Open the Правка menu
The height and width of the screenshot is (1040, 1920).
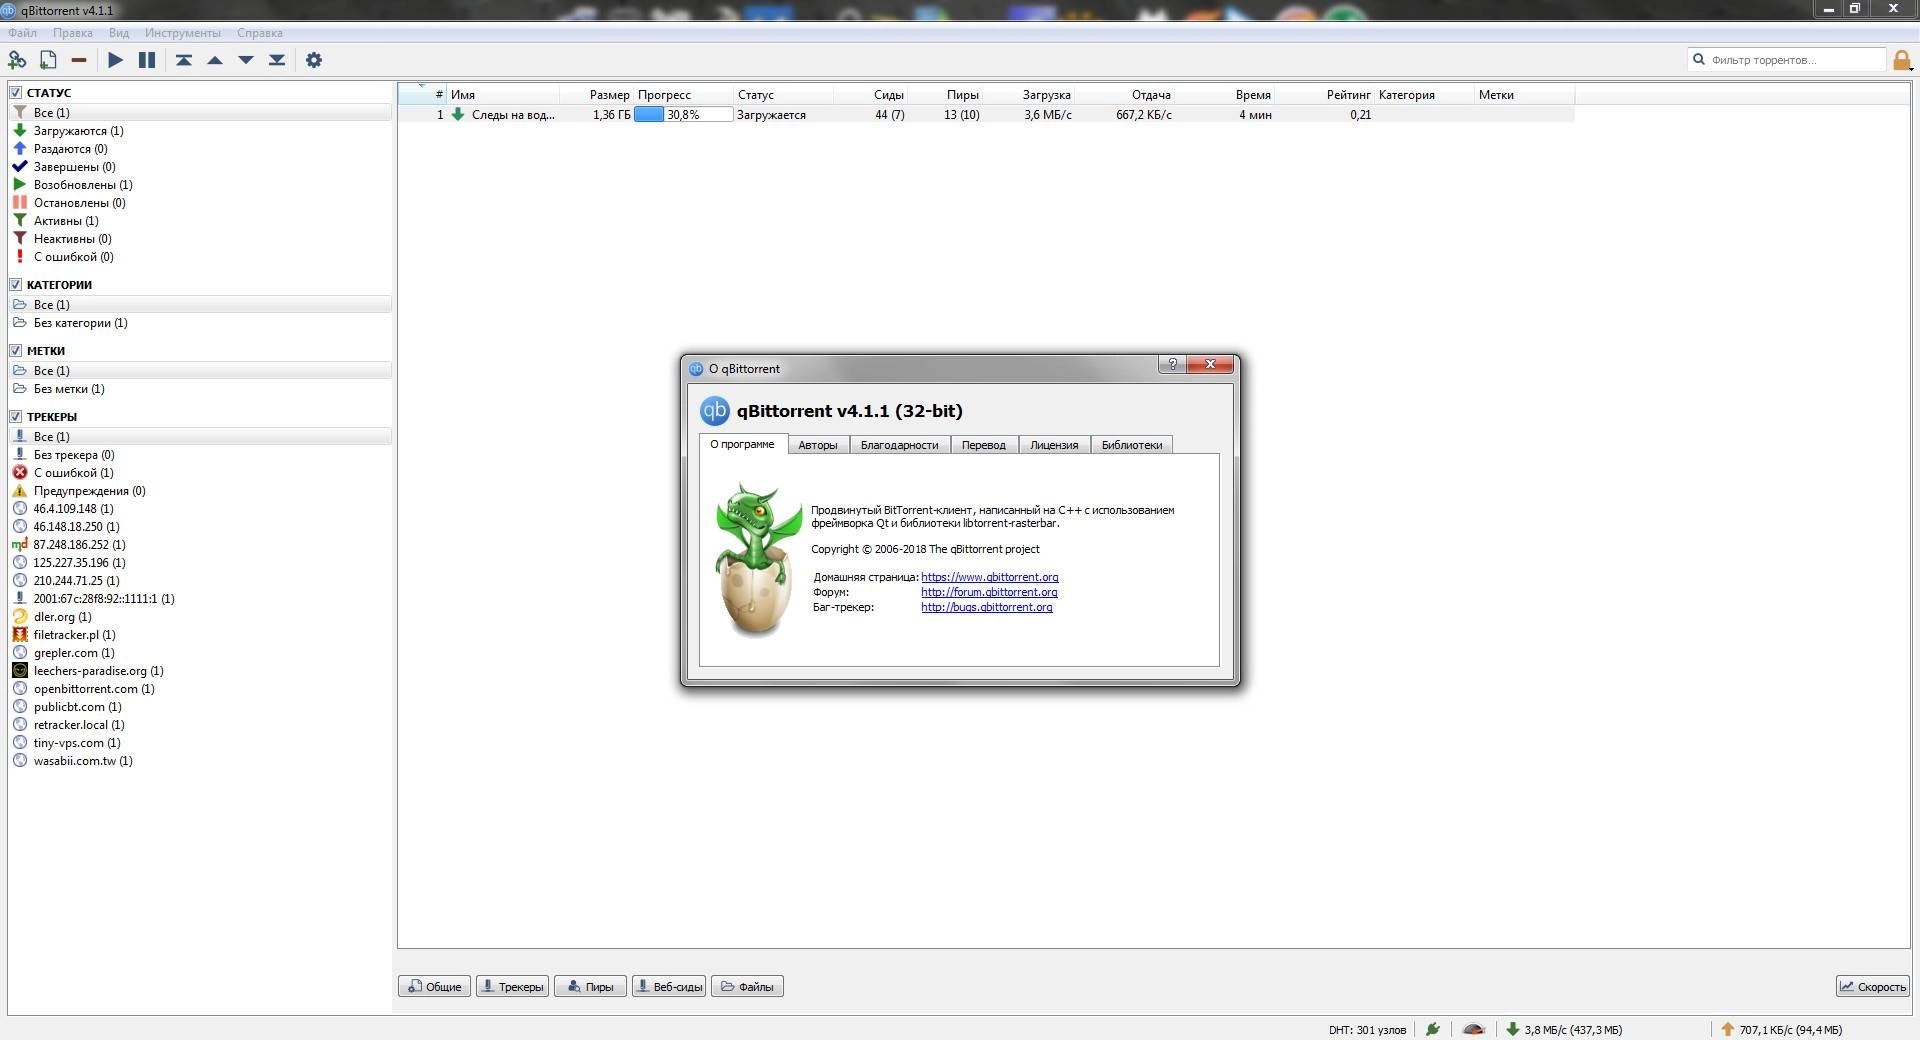pos(73,33)
